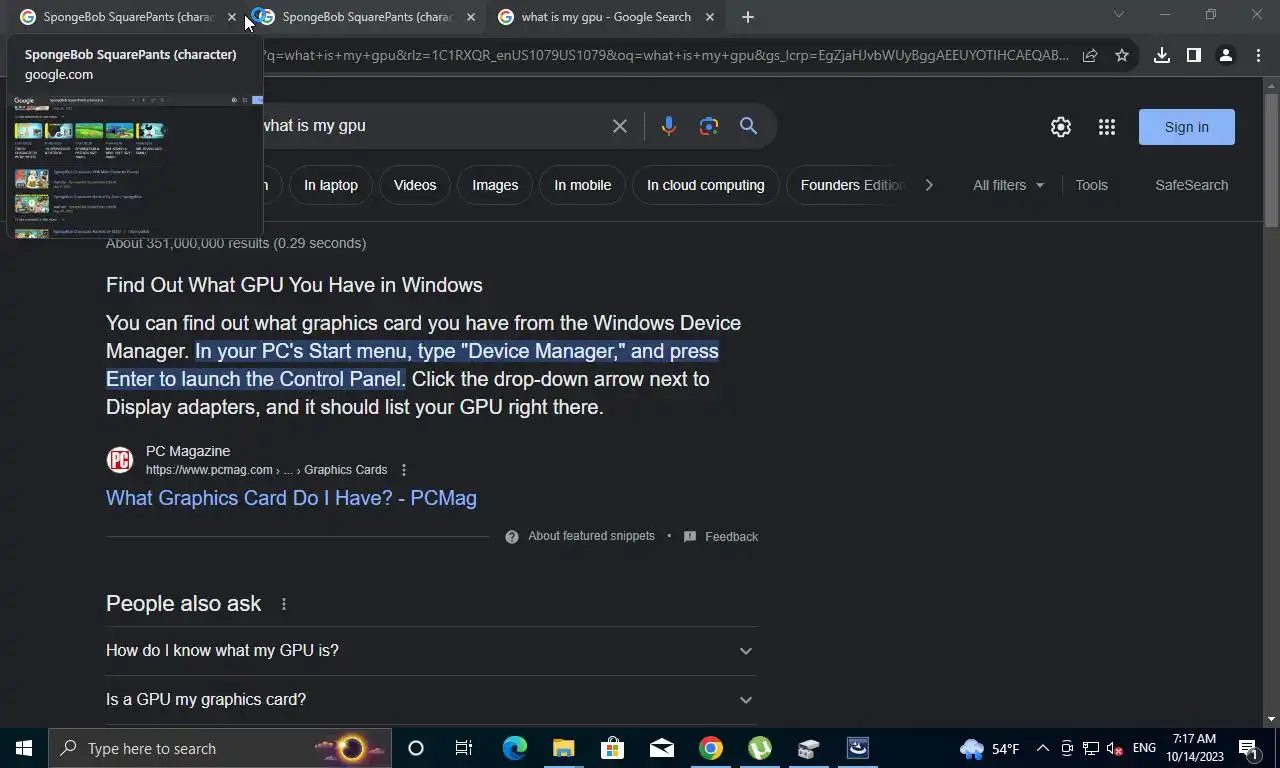The image size is (1280, 768).
Task: Open Mail app from taskbar
Action: (x=661, y=748)
